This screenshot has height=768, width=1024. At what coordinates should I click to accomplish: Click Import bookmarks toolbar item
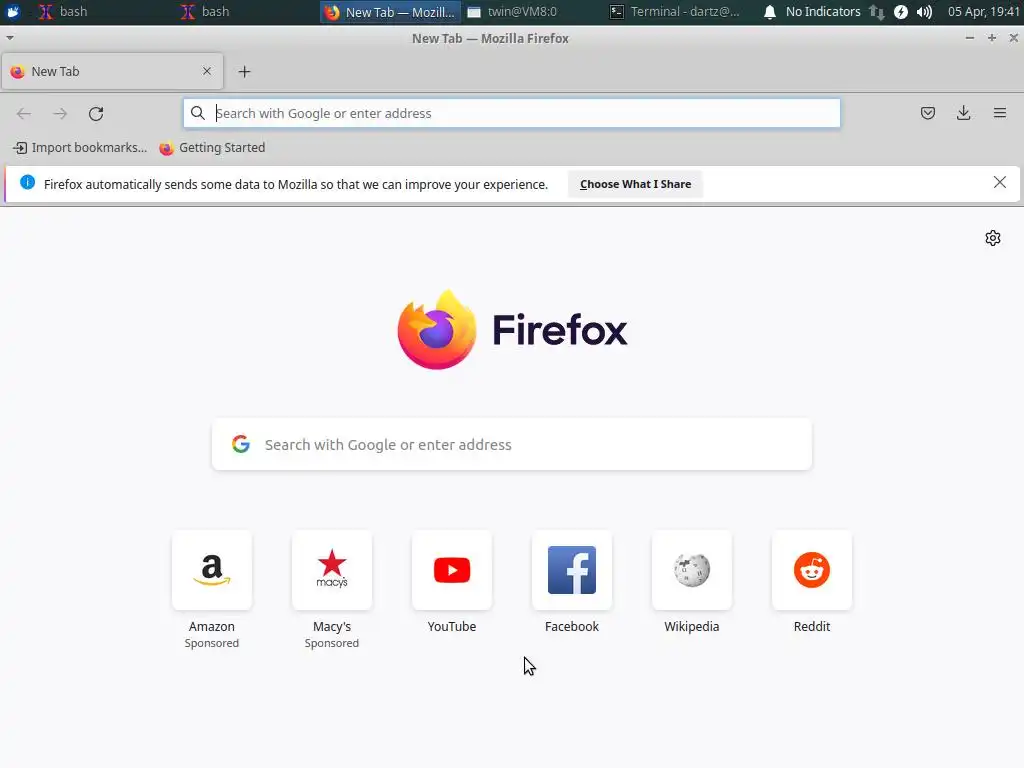(80, 148)
